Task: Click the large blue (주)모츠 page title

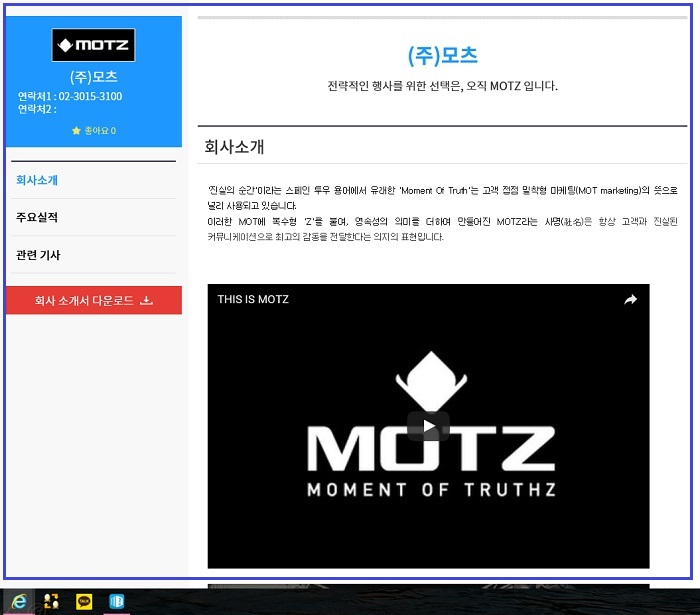Action: pyautogui.click(x=442, y=56)
